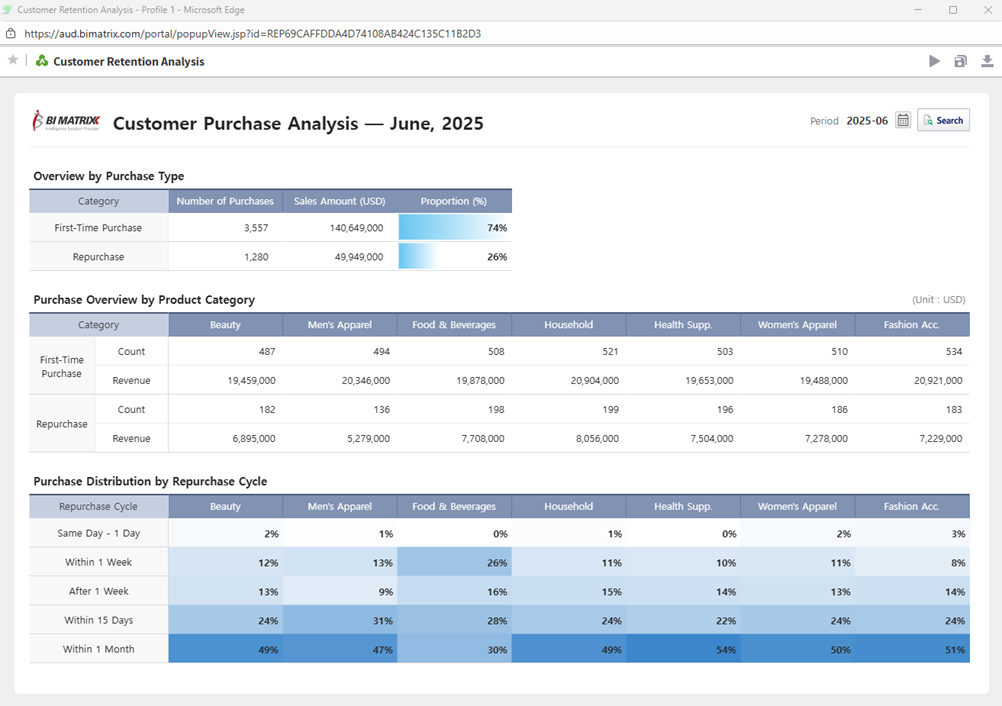
Task: Click Food & Beverages Within 1 Week 26% cell
Action: 454,562
